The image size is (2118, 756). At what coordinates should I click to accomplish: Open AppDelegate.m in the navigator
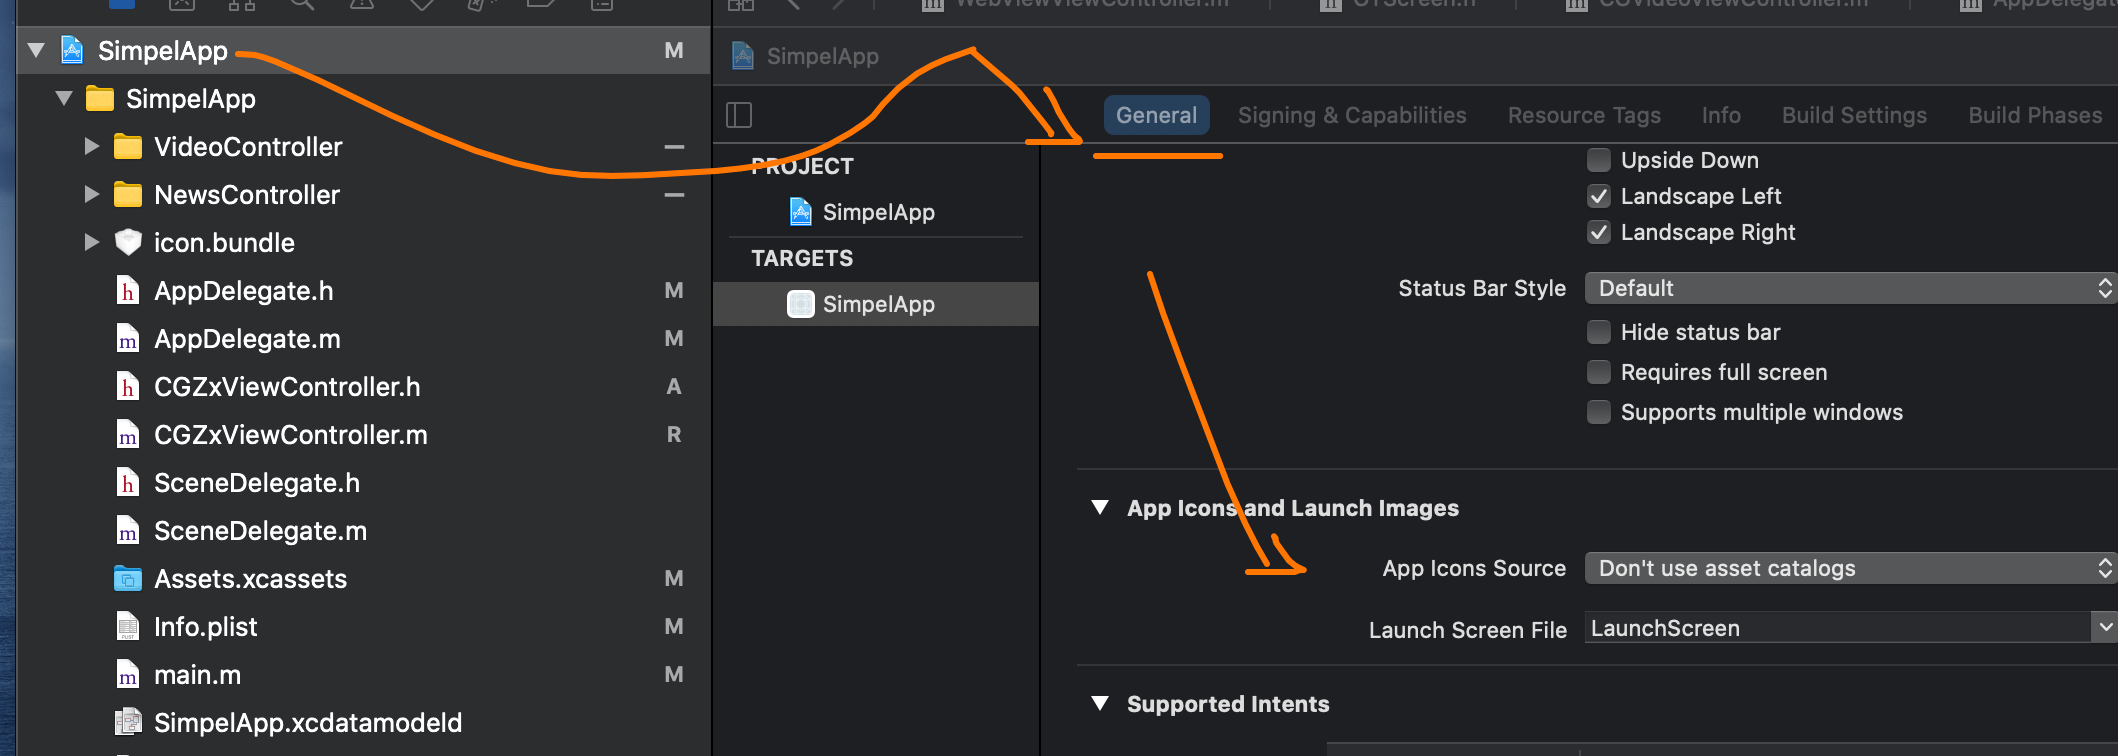(247, 339)
